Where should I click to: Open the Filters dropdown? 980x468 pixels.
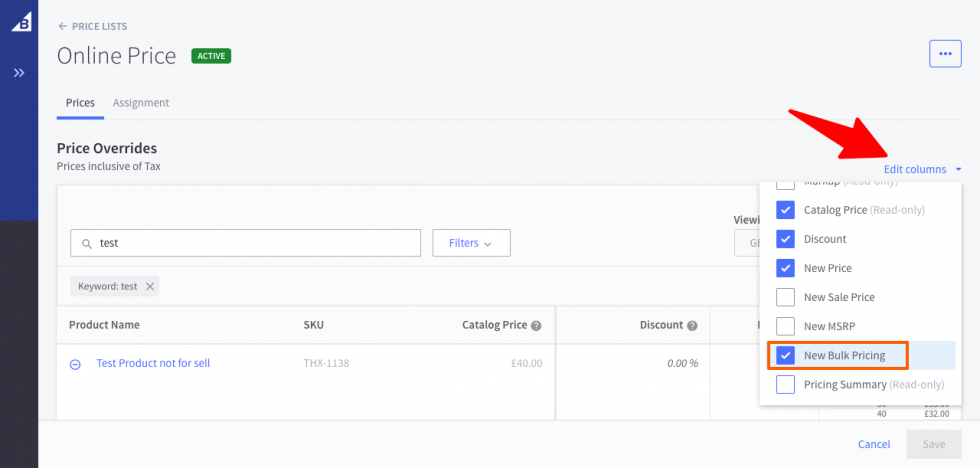click(471, 243)
